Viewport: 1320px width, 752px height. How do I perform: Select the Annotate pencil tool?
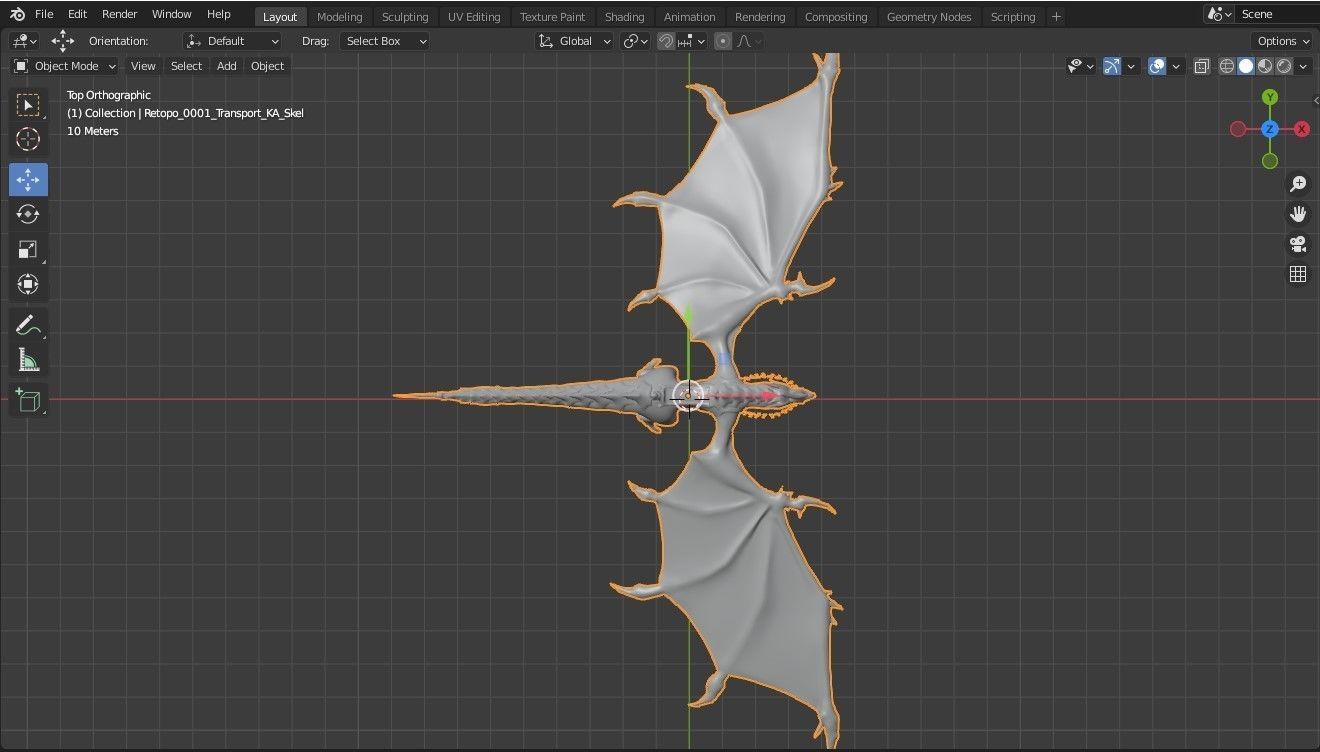pos(28,325)
